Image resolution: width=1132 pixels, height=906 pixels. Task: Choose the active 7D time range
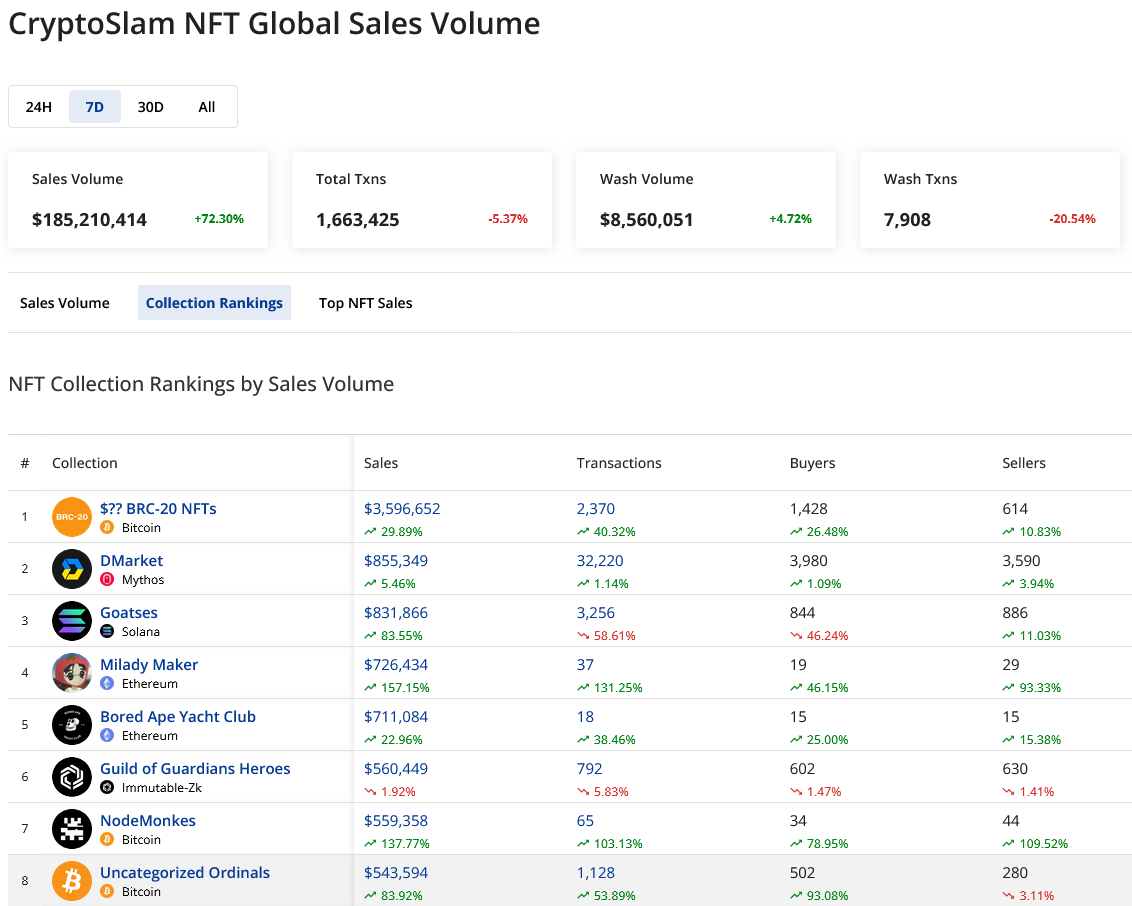click(95, 107)
